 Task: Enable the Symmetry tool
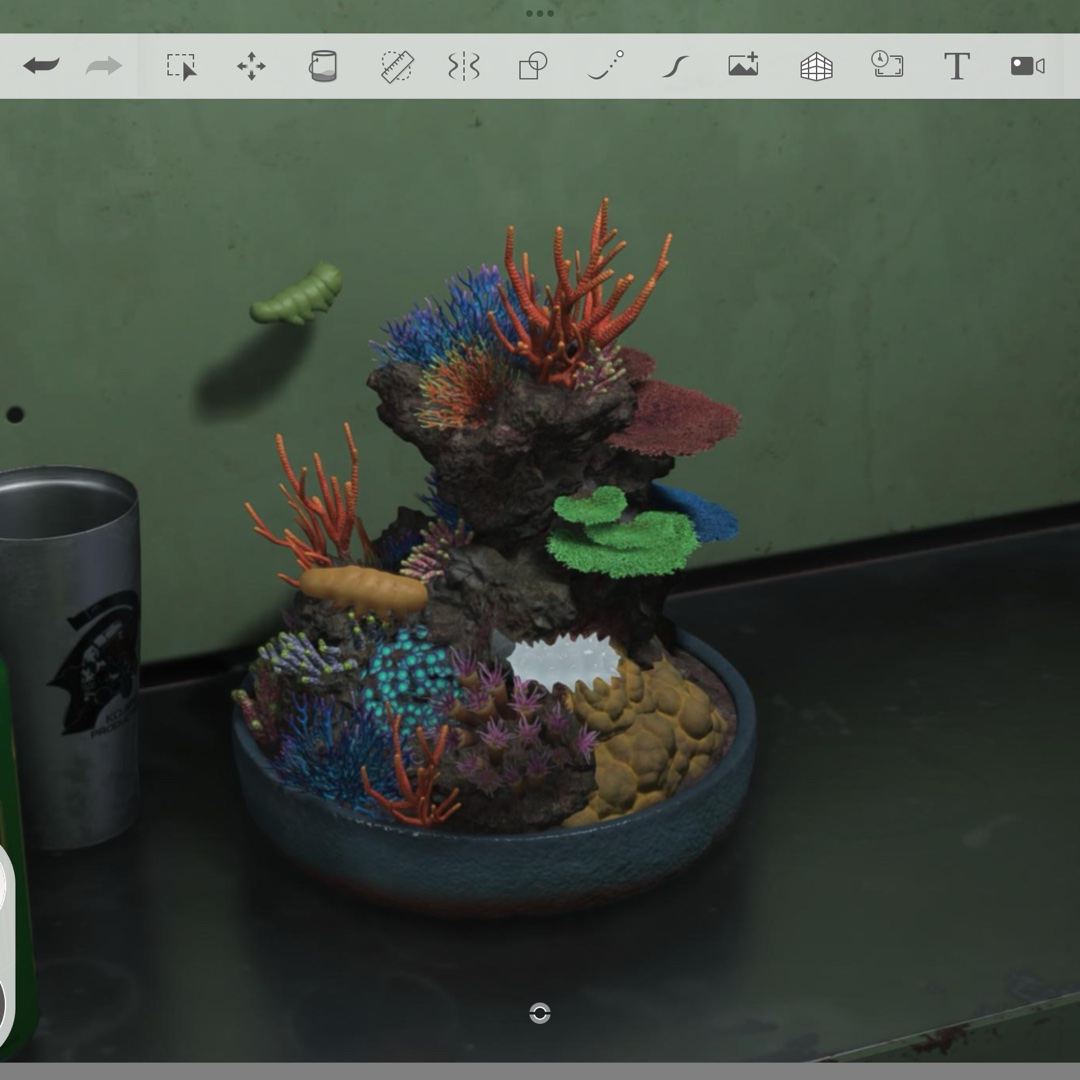[464, 67]
